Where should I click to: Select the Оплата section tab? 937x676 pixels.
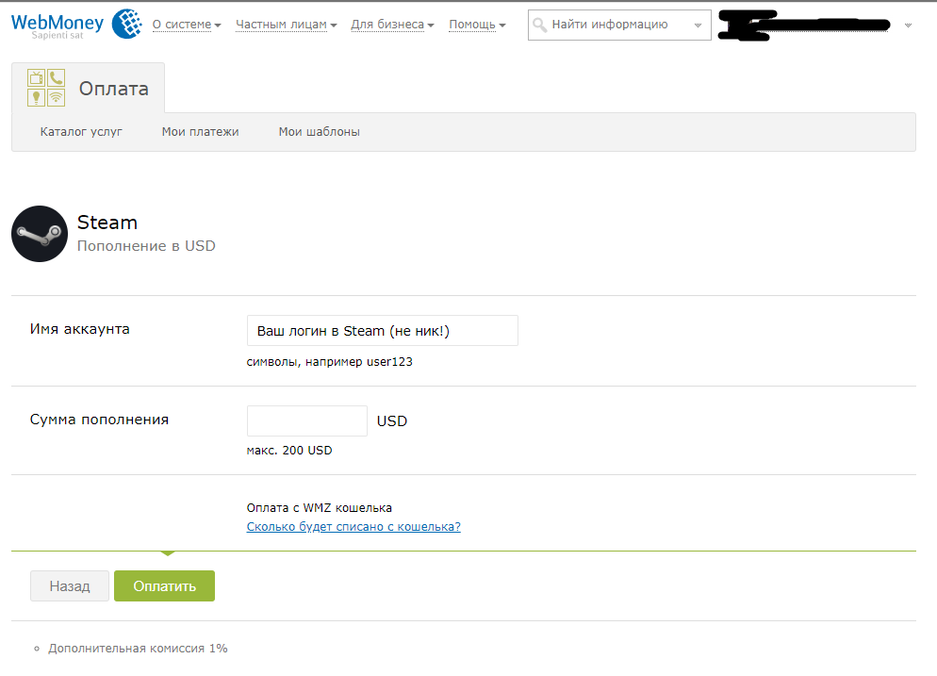point(88,88)
